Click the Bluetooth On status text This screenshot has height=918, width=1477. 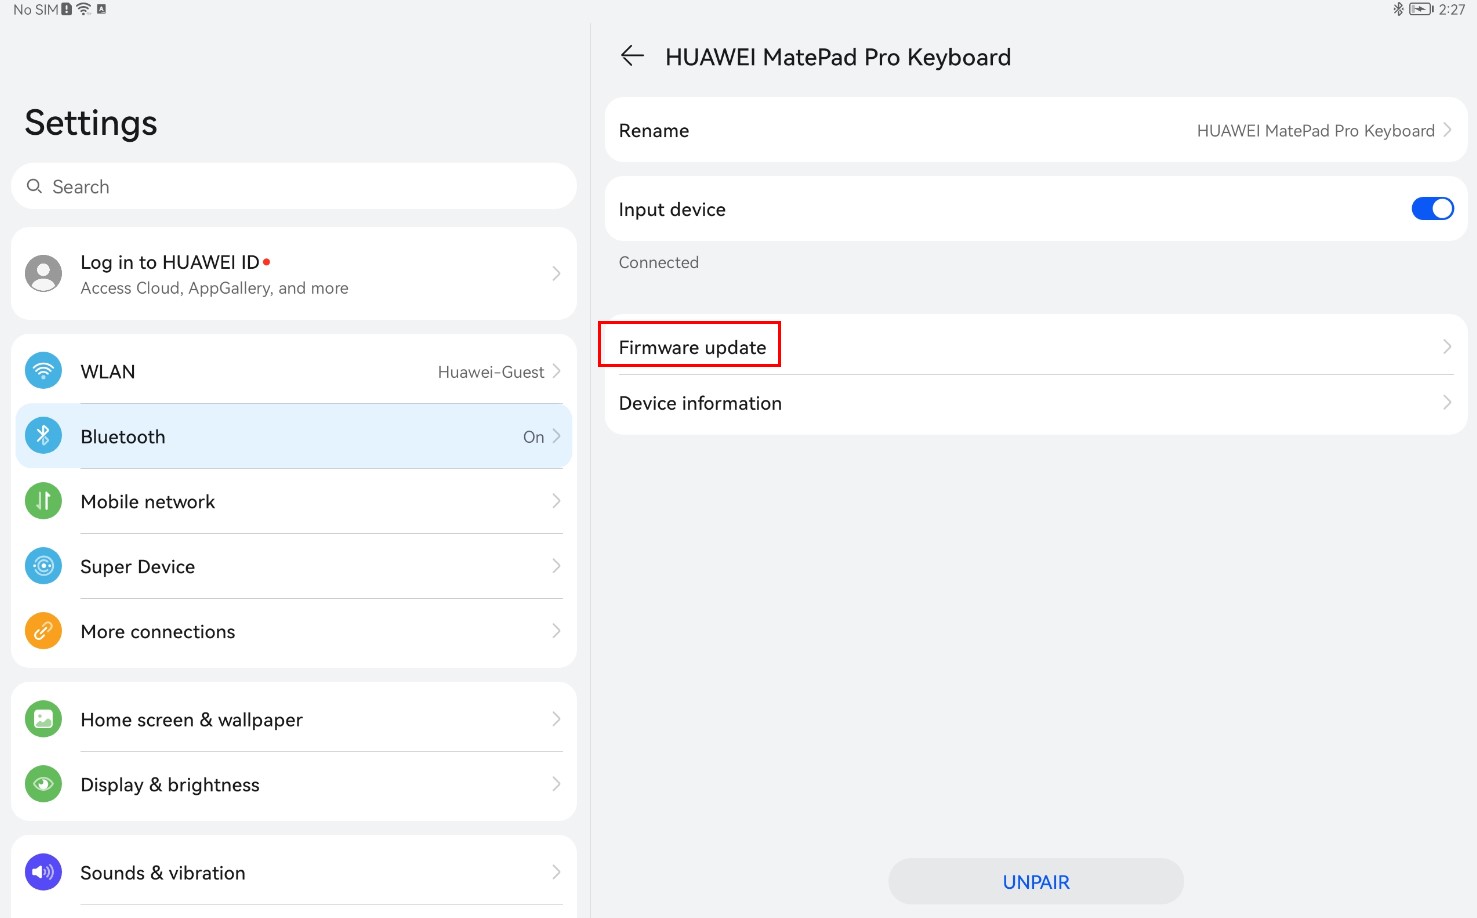(x=533, y=437)
